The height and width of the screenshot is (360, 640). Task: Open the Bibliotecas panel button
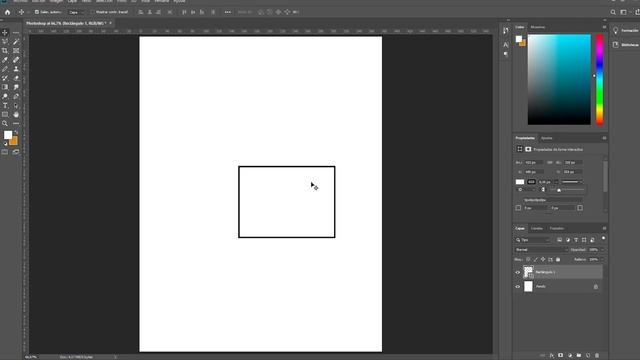pyautogui.click(x=626, y=45)
